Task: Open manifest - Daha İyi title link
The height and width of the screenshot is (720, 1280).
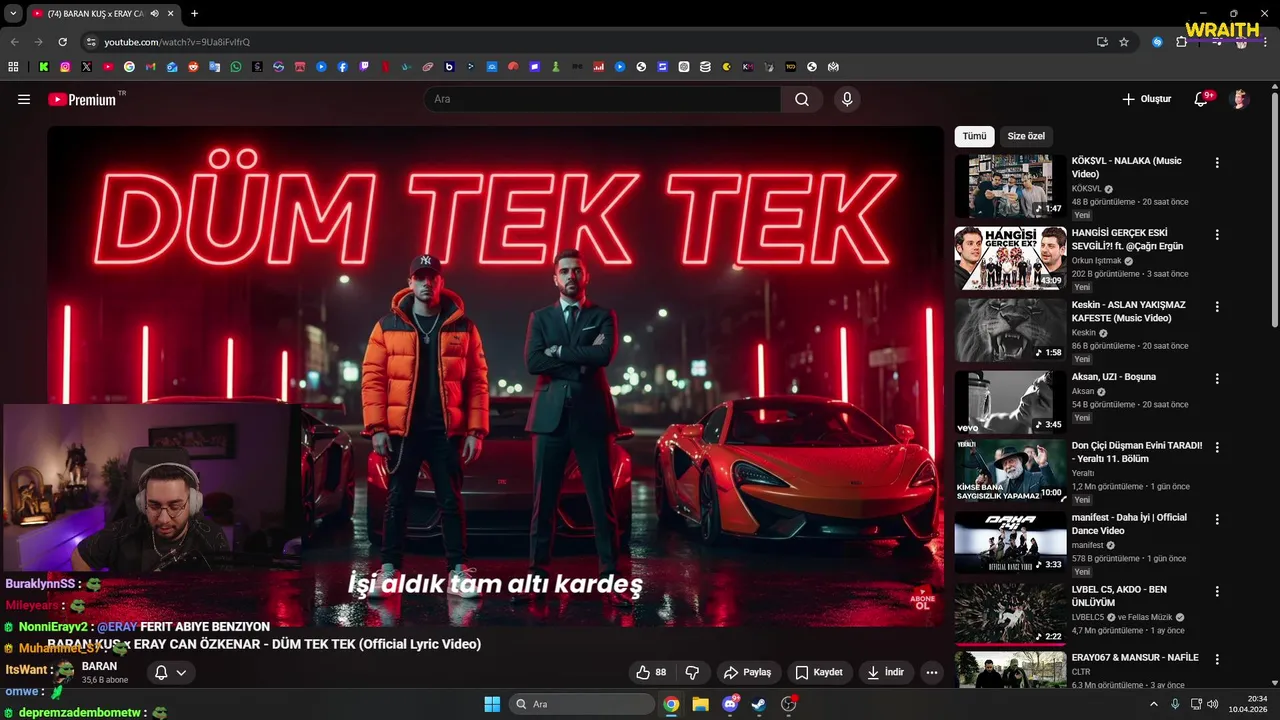Action: pos(1129,524)
